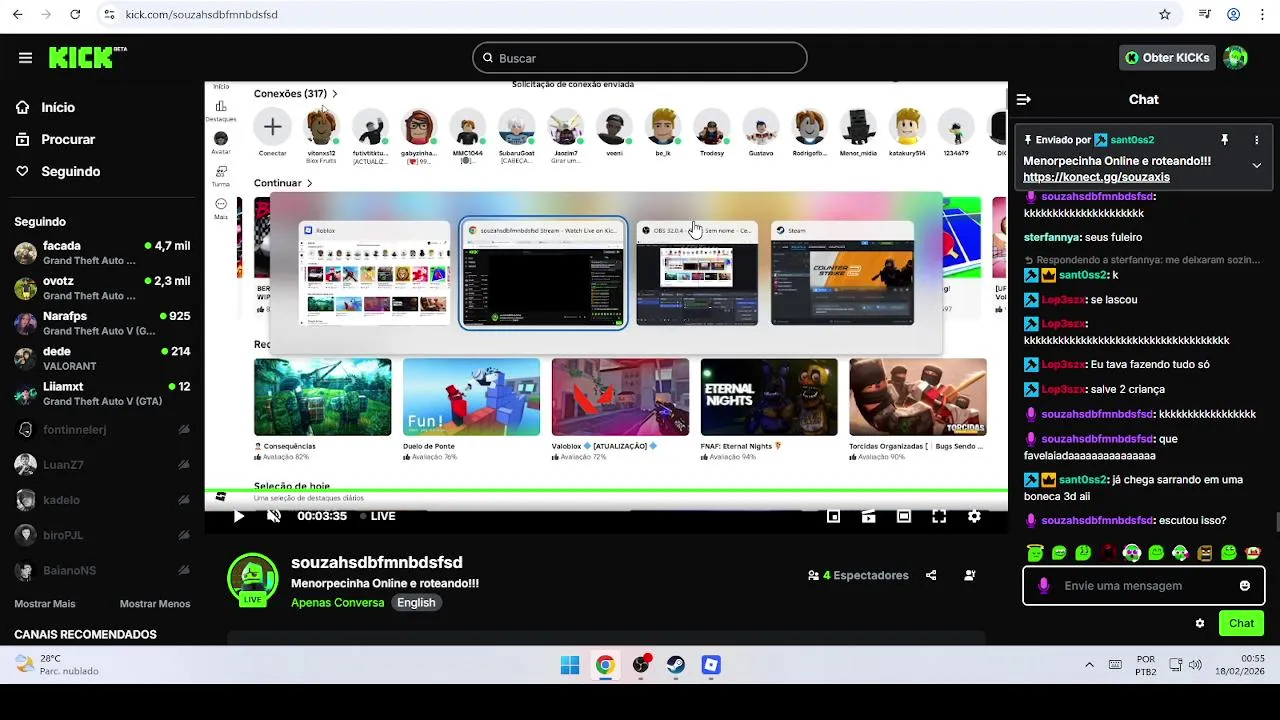Open followed channel ovotz
This screenshot has height=720, width=1280.
click(x=102, y=288)
